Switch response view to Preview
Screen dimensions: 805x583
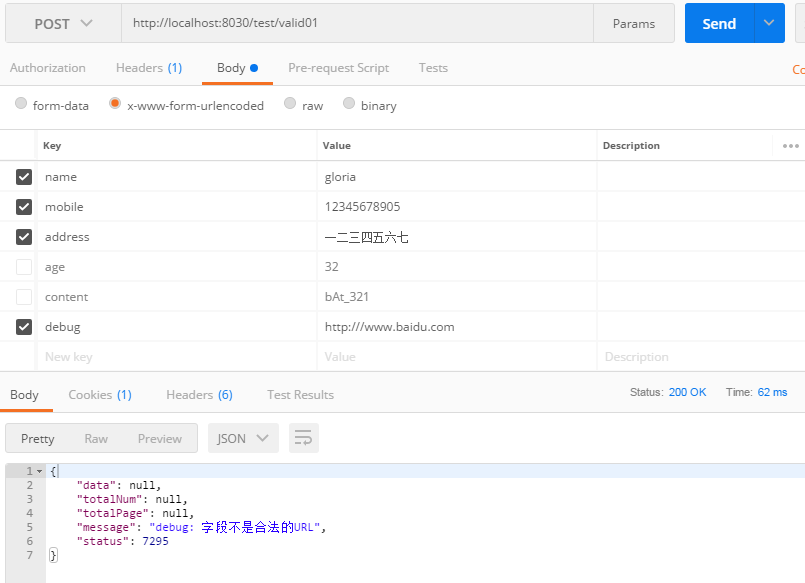(160, 438)
